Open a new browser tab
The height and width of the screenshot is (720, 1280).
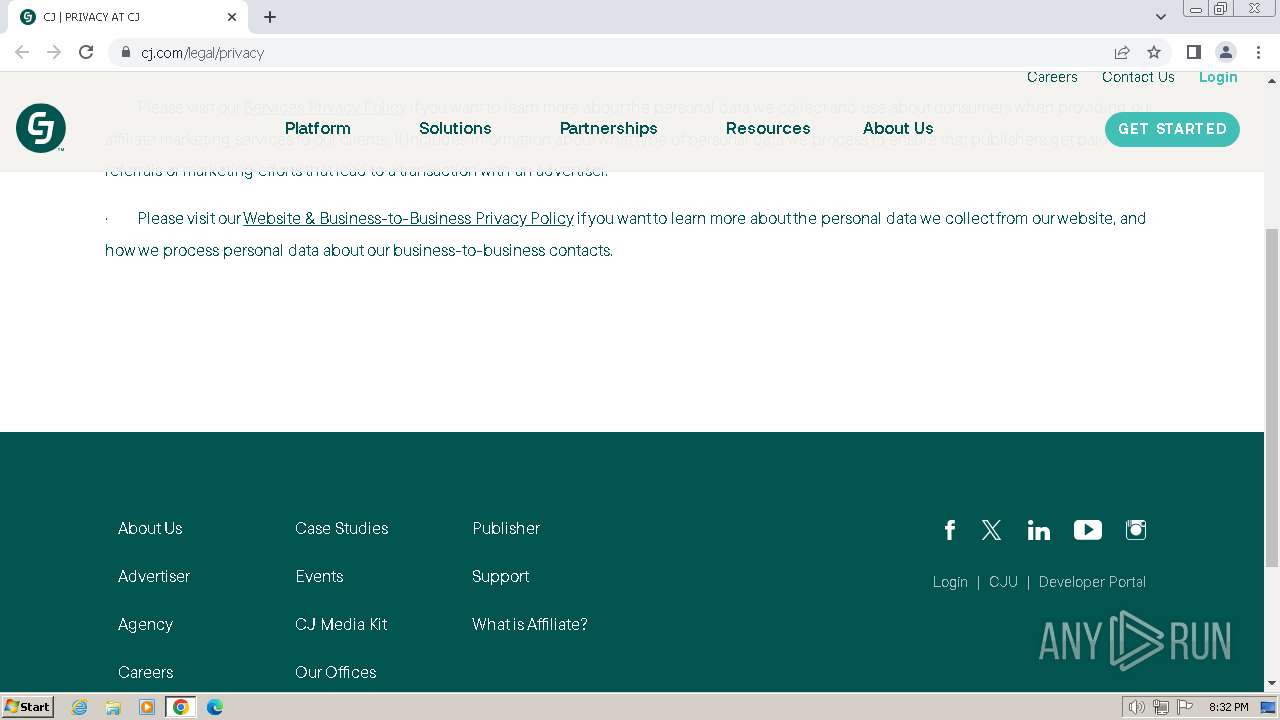pos(270,17)
